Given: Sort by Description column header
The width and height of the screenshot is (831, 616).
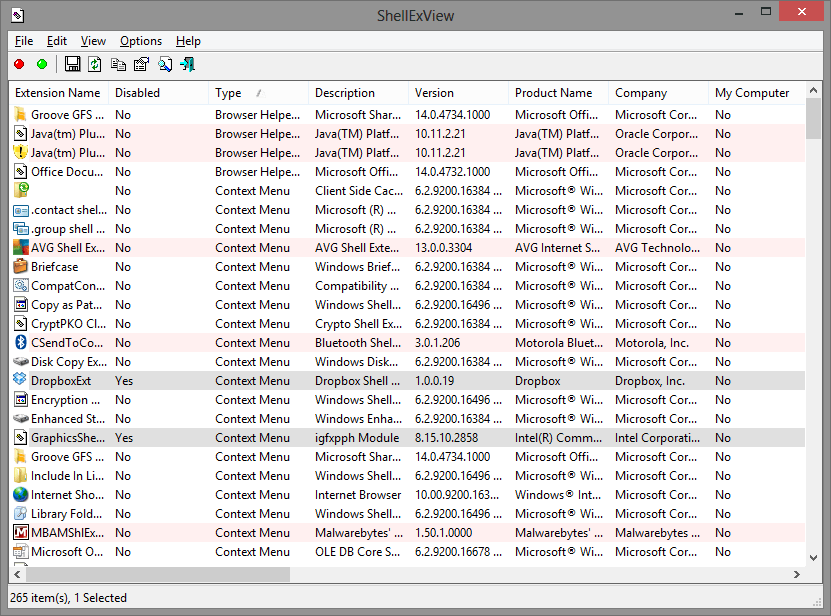Looking at the screenshot, I should point(358,93).
